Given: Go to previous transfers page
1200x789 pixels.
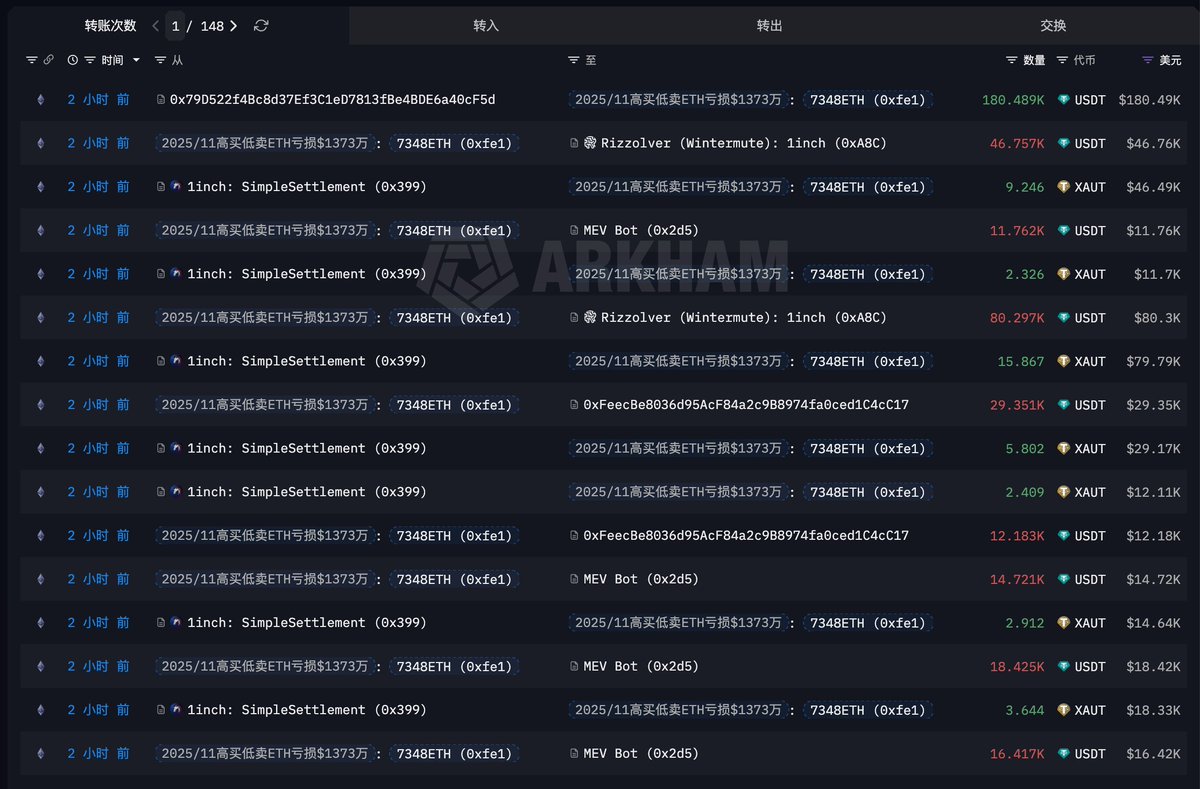Looking at the screenshot, I should click(x=155, y=26).
